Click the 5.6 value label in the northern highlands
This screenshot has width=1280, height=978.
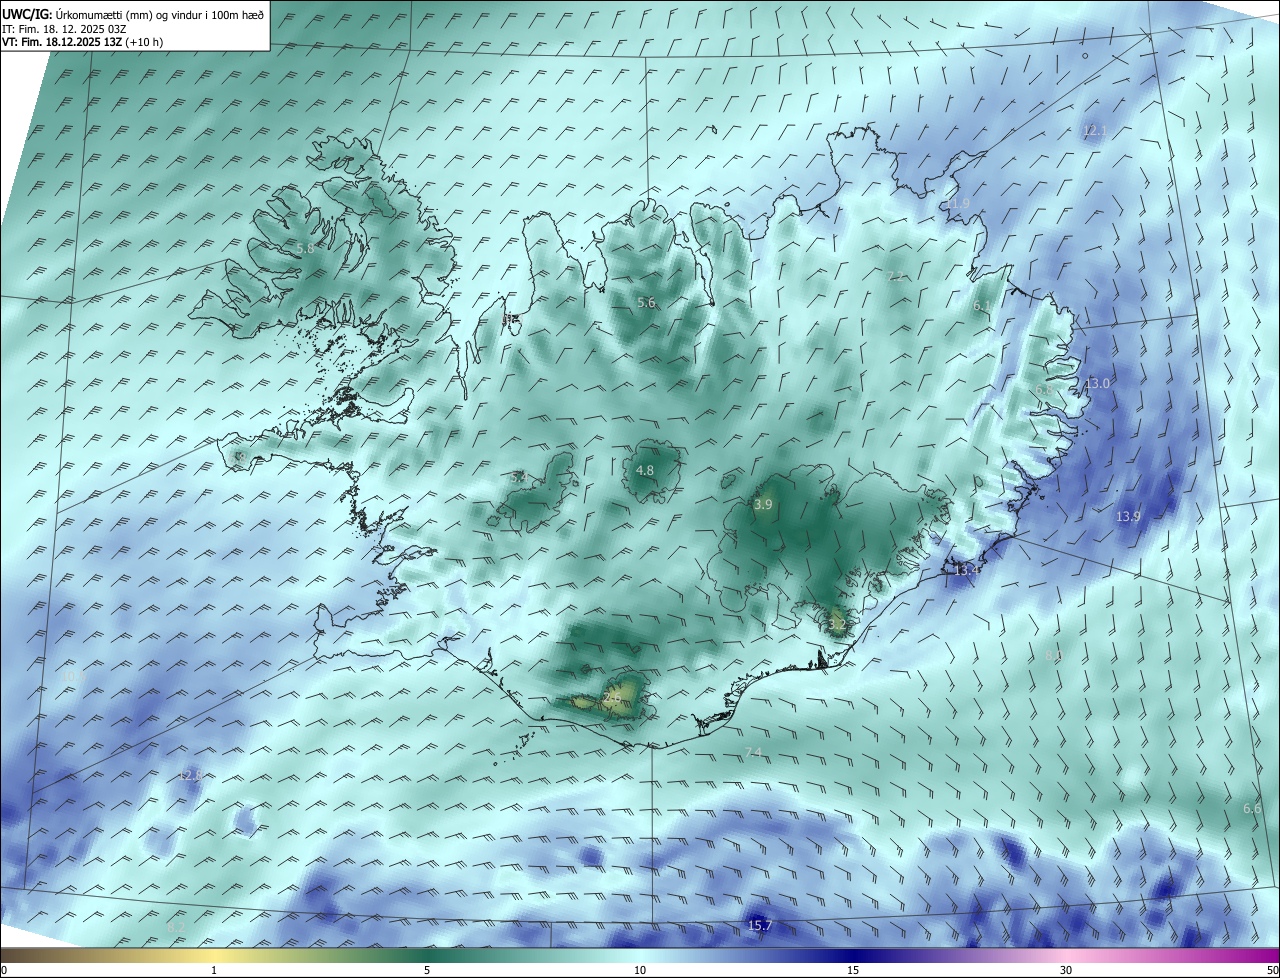(x=646, y=302)
